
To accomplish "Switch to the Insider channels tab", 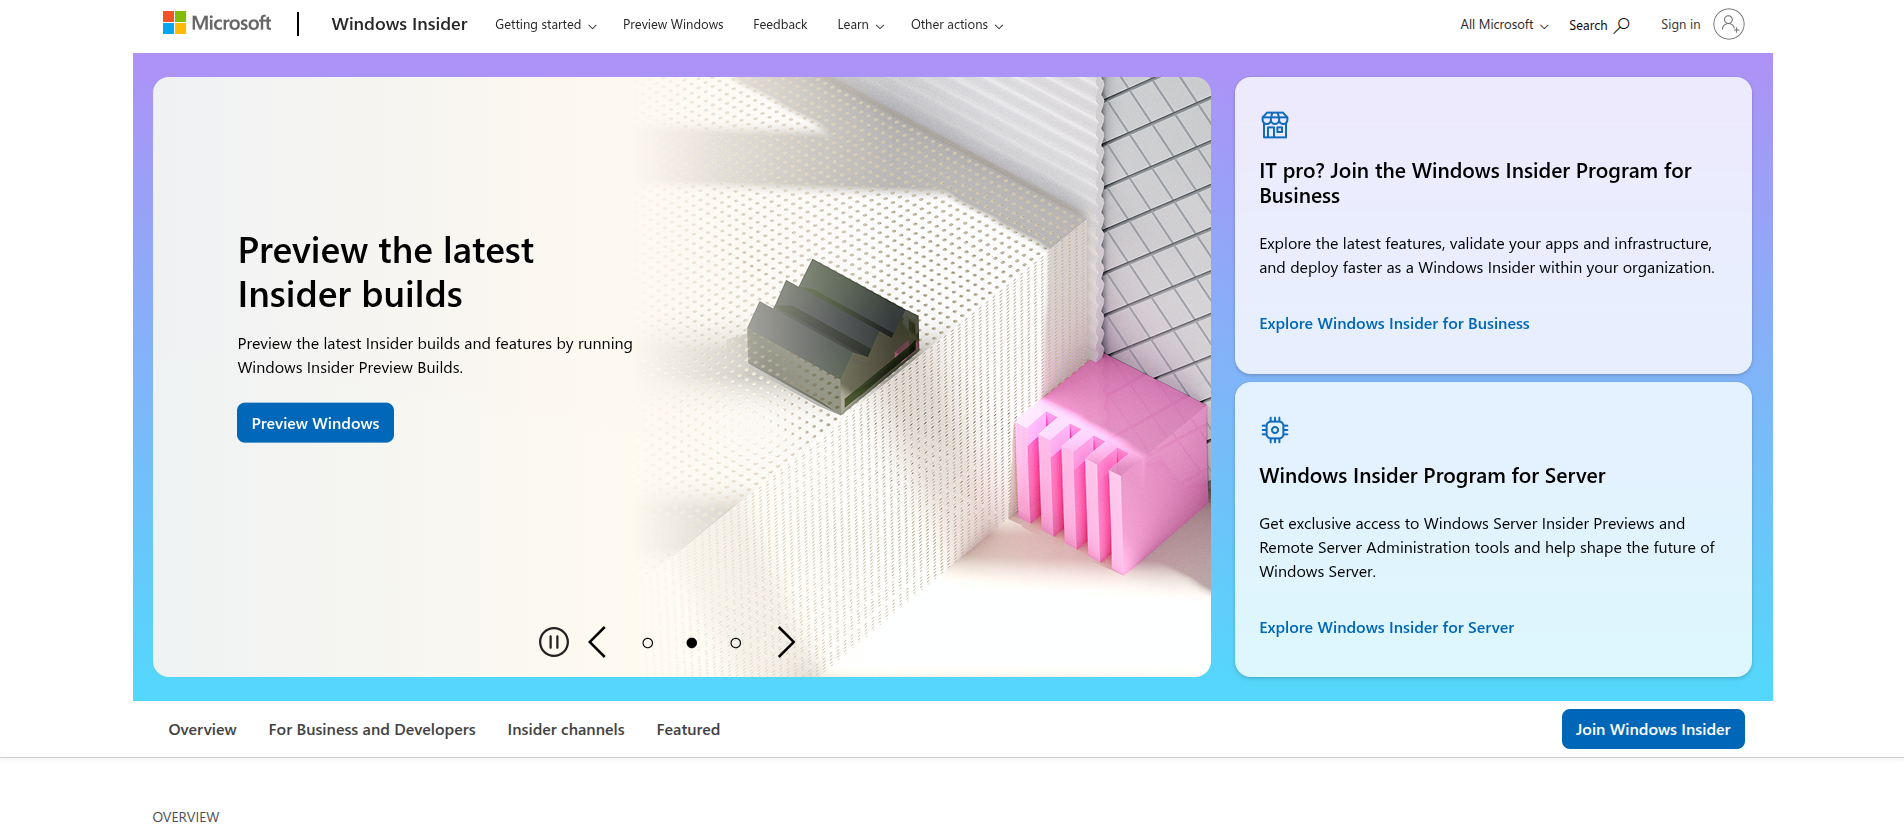I will click(566, 730).
